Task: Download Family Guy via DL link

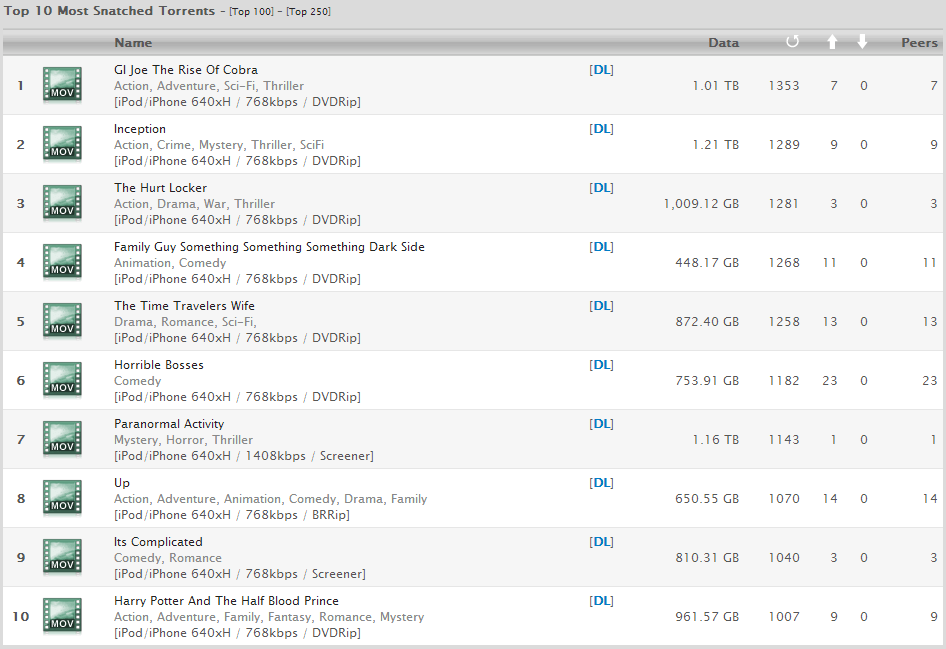Action: (x=601, y=247)
